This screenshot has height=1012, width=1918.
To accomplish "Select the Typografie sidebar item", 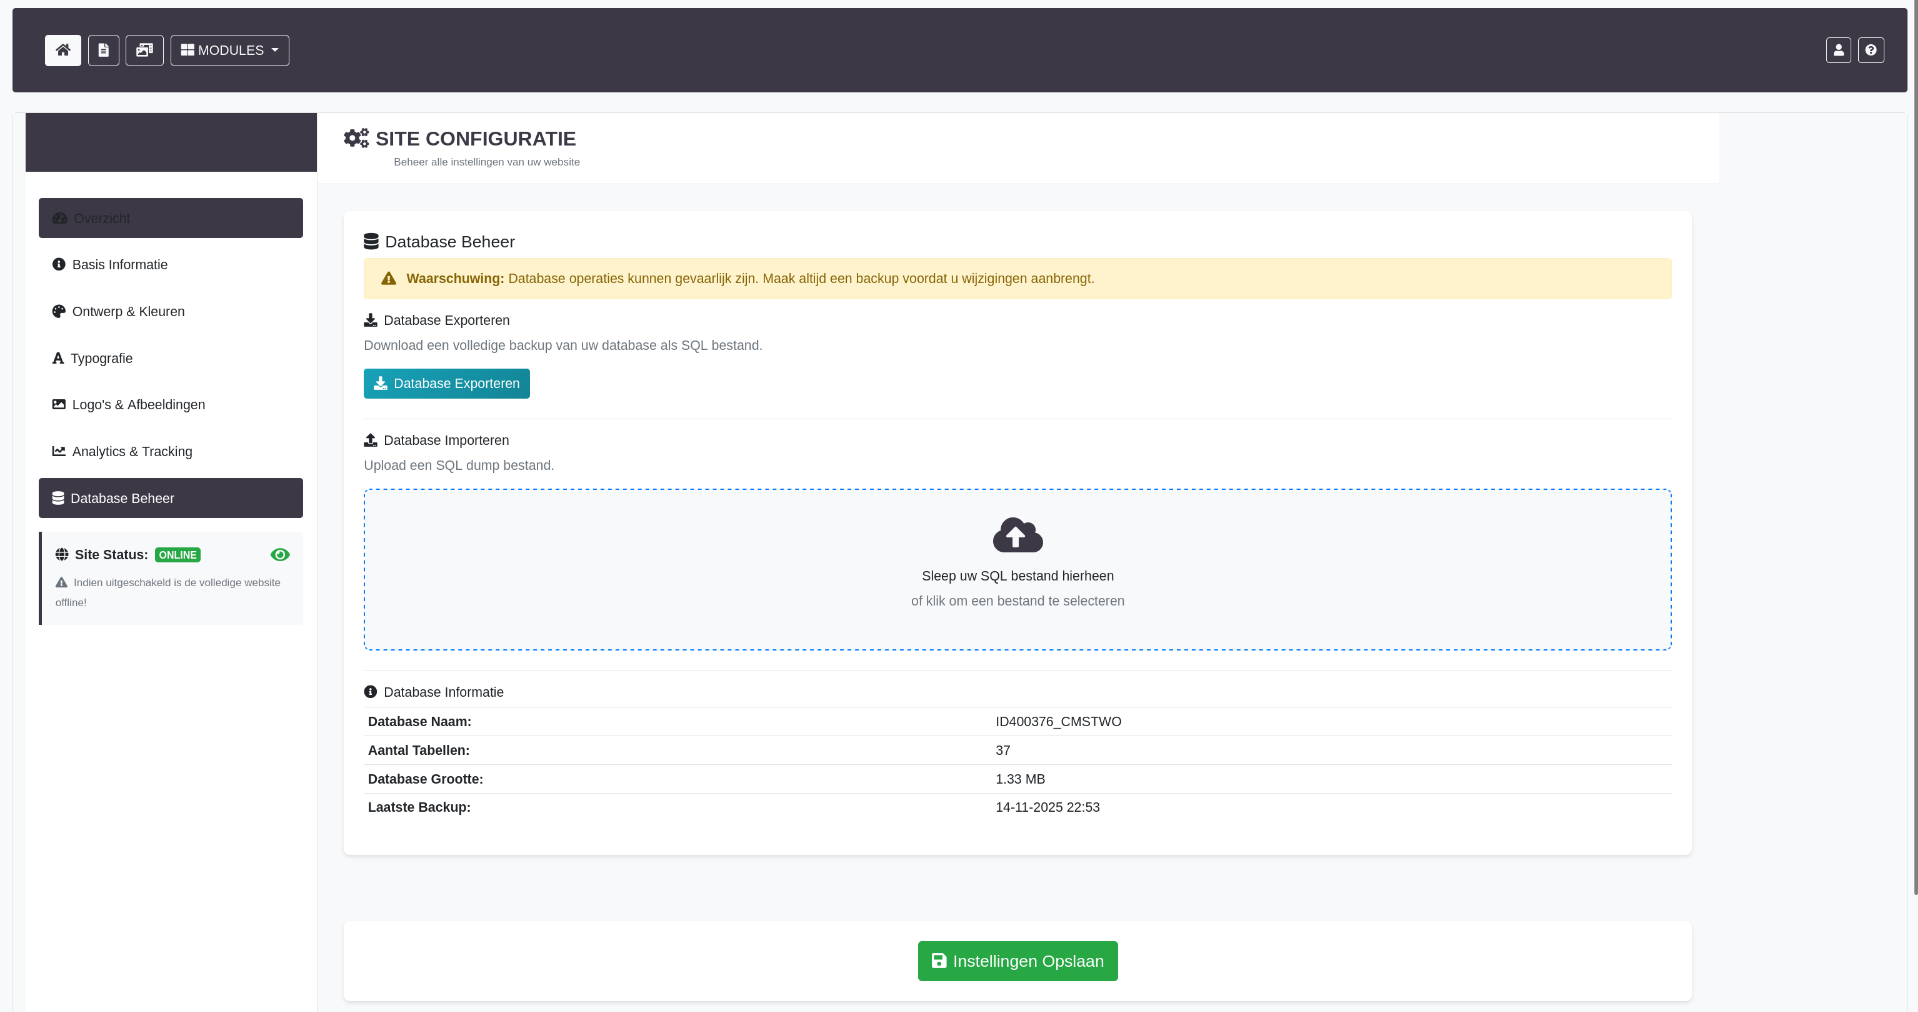I will coord(101,358).
